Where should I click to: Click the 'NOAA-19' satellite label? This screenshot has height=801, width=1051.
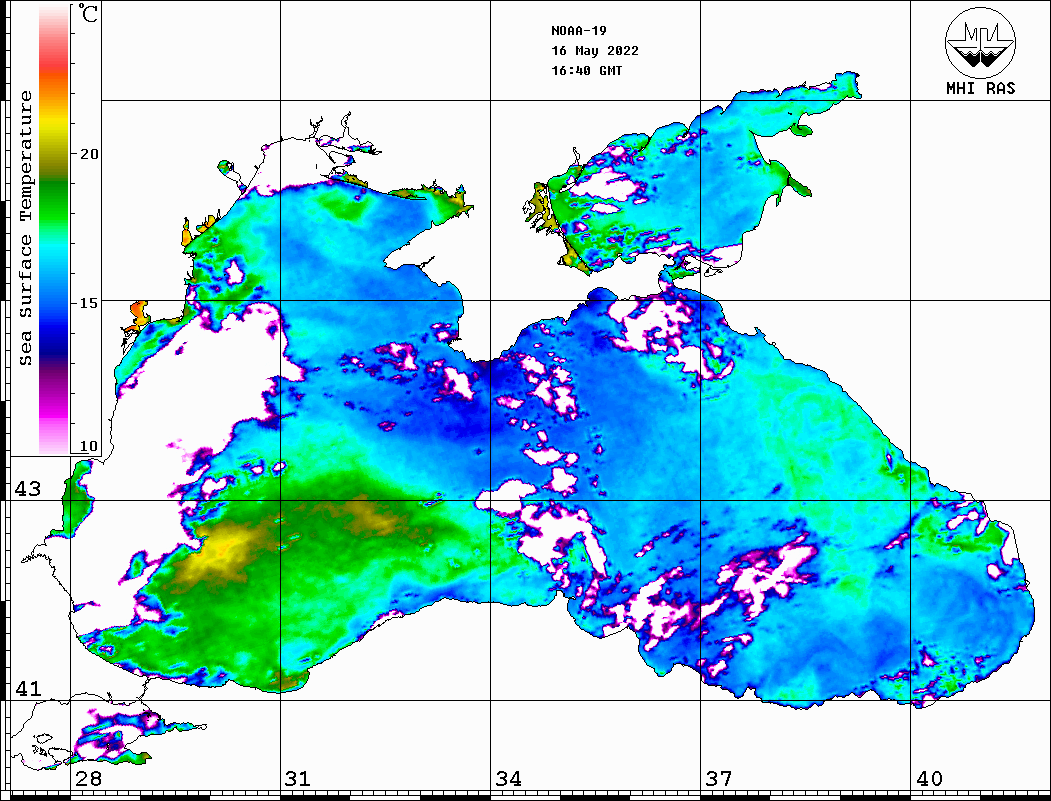pyautogui.click(x=578, y=31)
